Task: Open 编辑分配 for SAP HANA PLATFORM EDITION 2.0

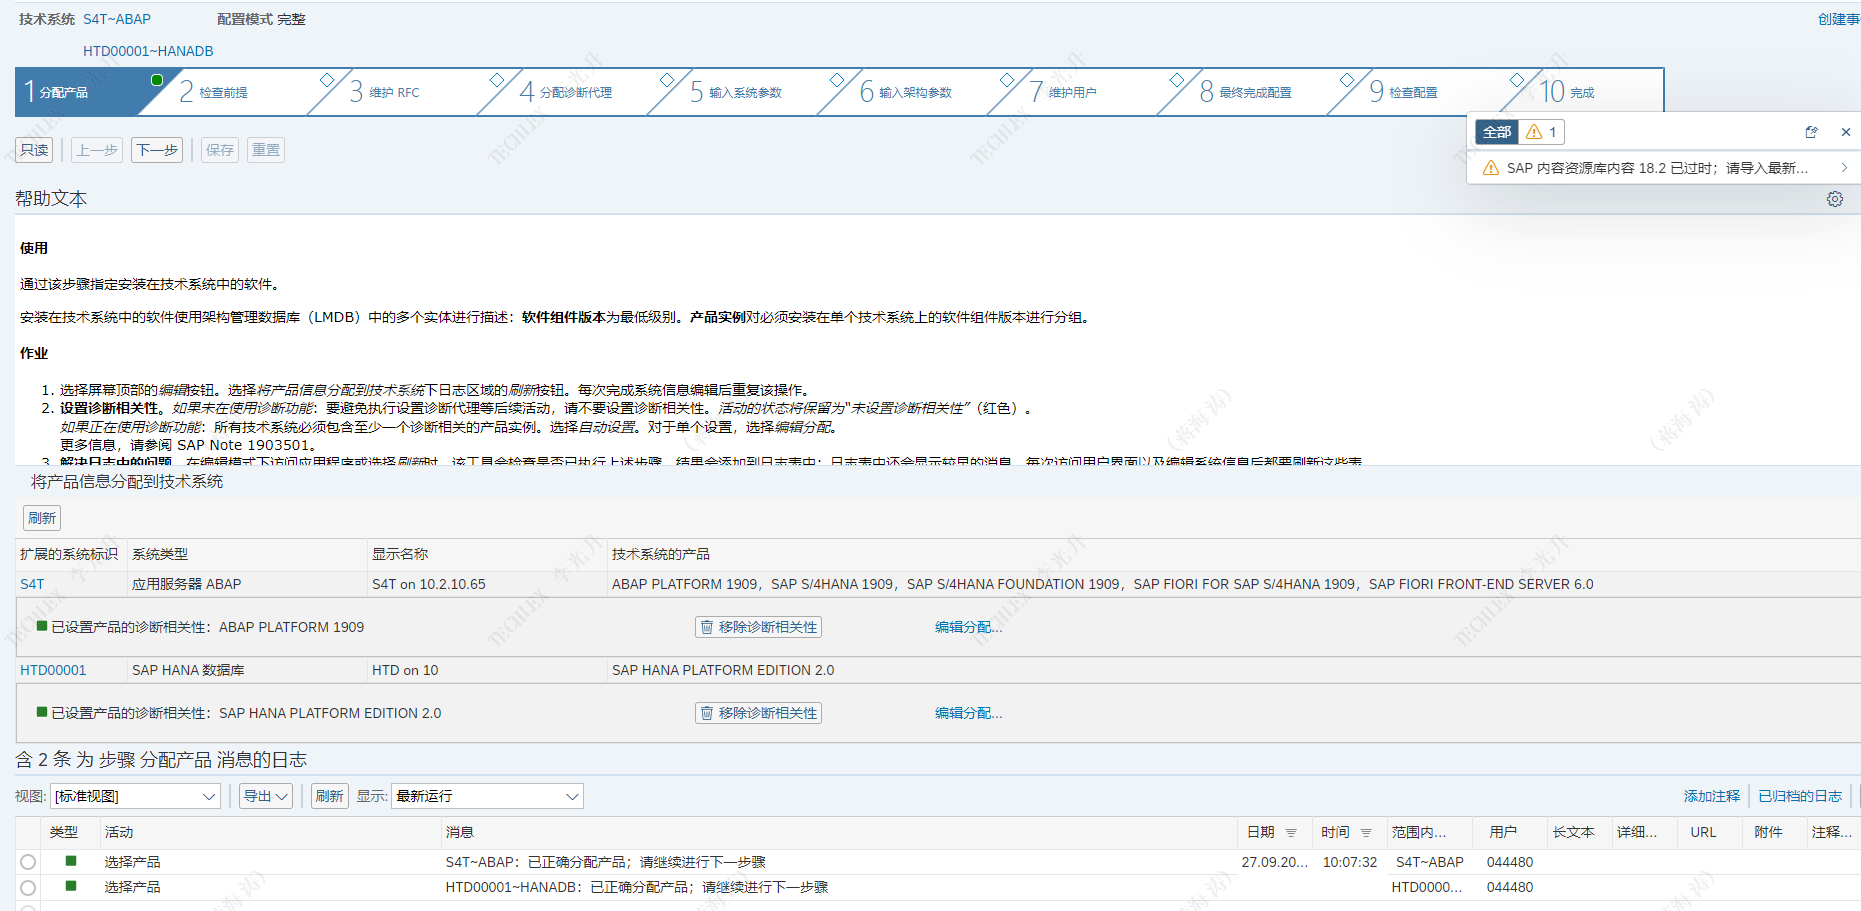Action: [x=968, y=713]
